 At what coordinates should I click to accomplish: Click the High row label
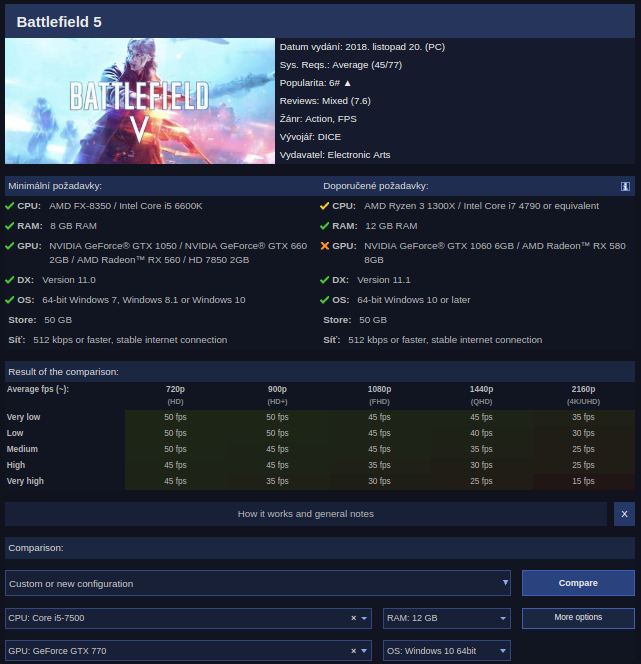click(16, 465)
